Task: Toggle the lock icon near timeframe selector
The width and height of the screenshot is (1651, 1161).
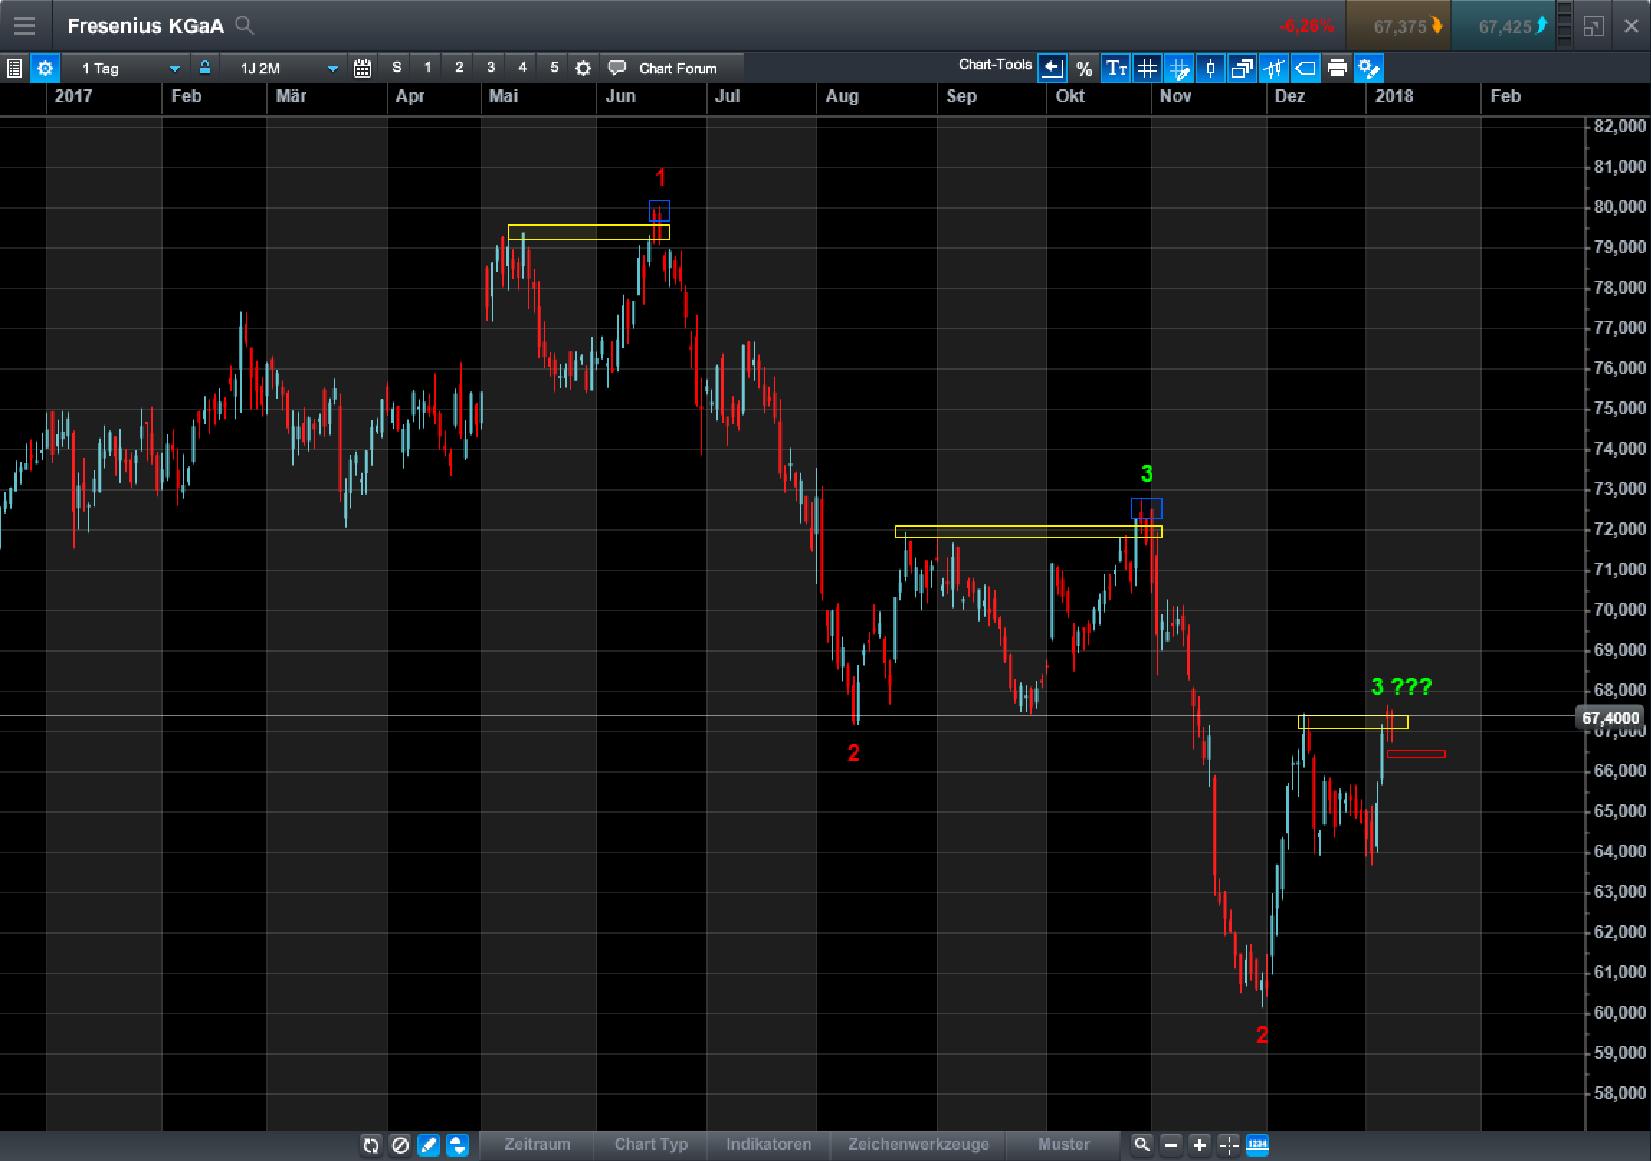Action: [x=204, y=68]
